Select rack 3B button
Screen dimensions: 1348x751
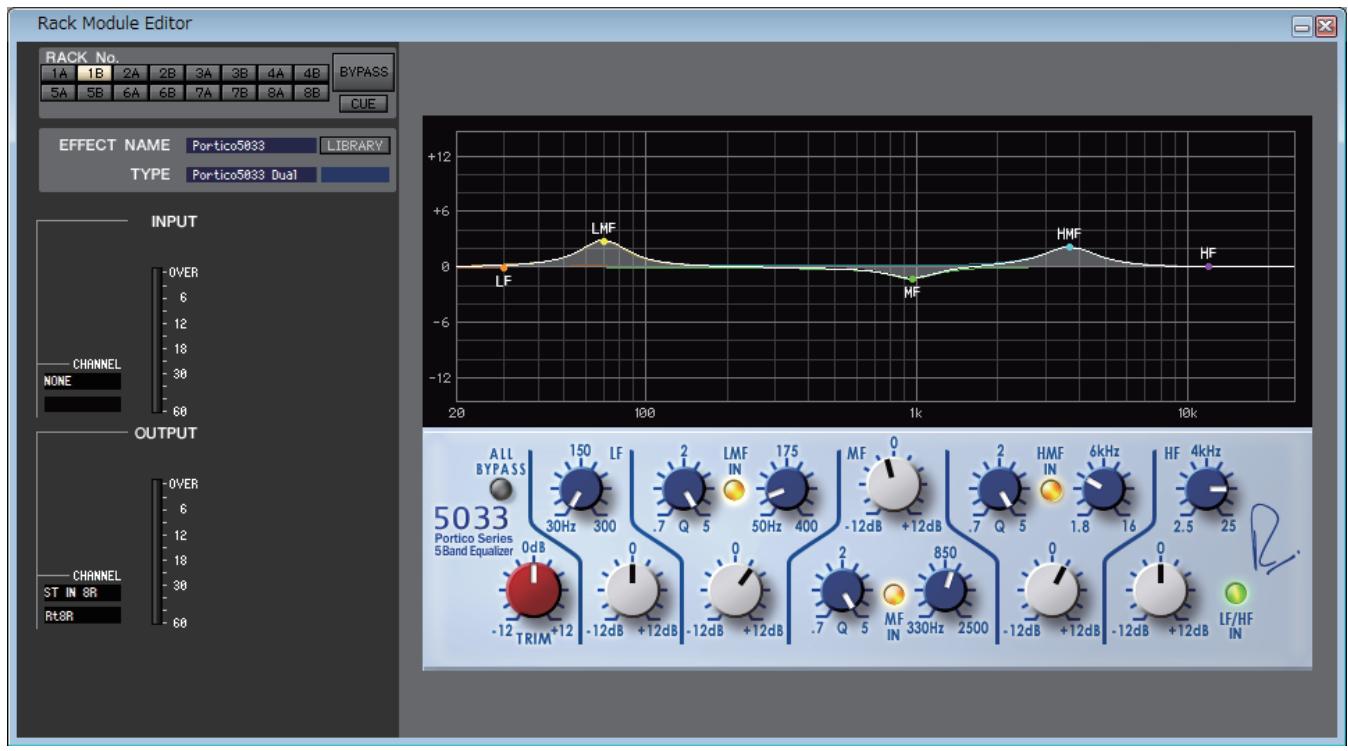point(240,73)
